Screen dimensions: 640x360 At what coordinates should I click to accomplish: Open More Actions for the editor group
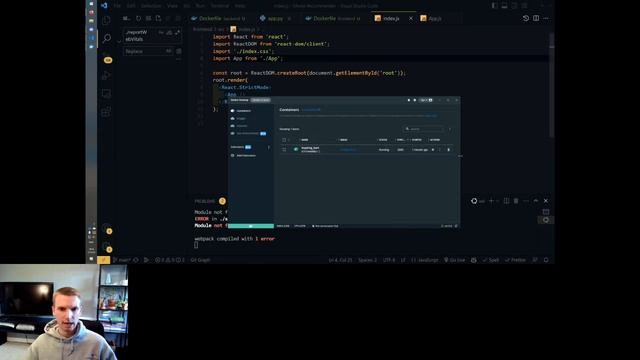(x=546, y=18)
